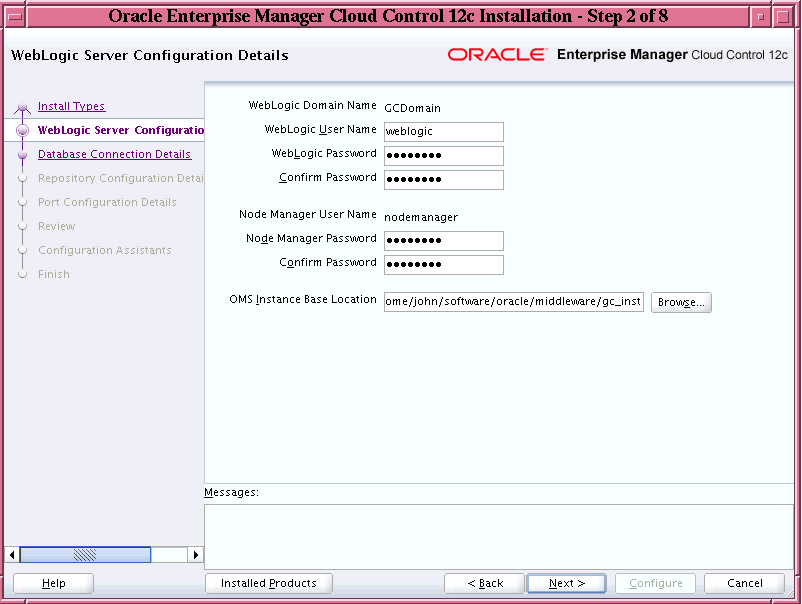The height and width of the screenshot is (604, 802).
Task: Browse for OMS instance base location
Action: point(681,302)
